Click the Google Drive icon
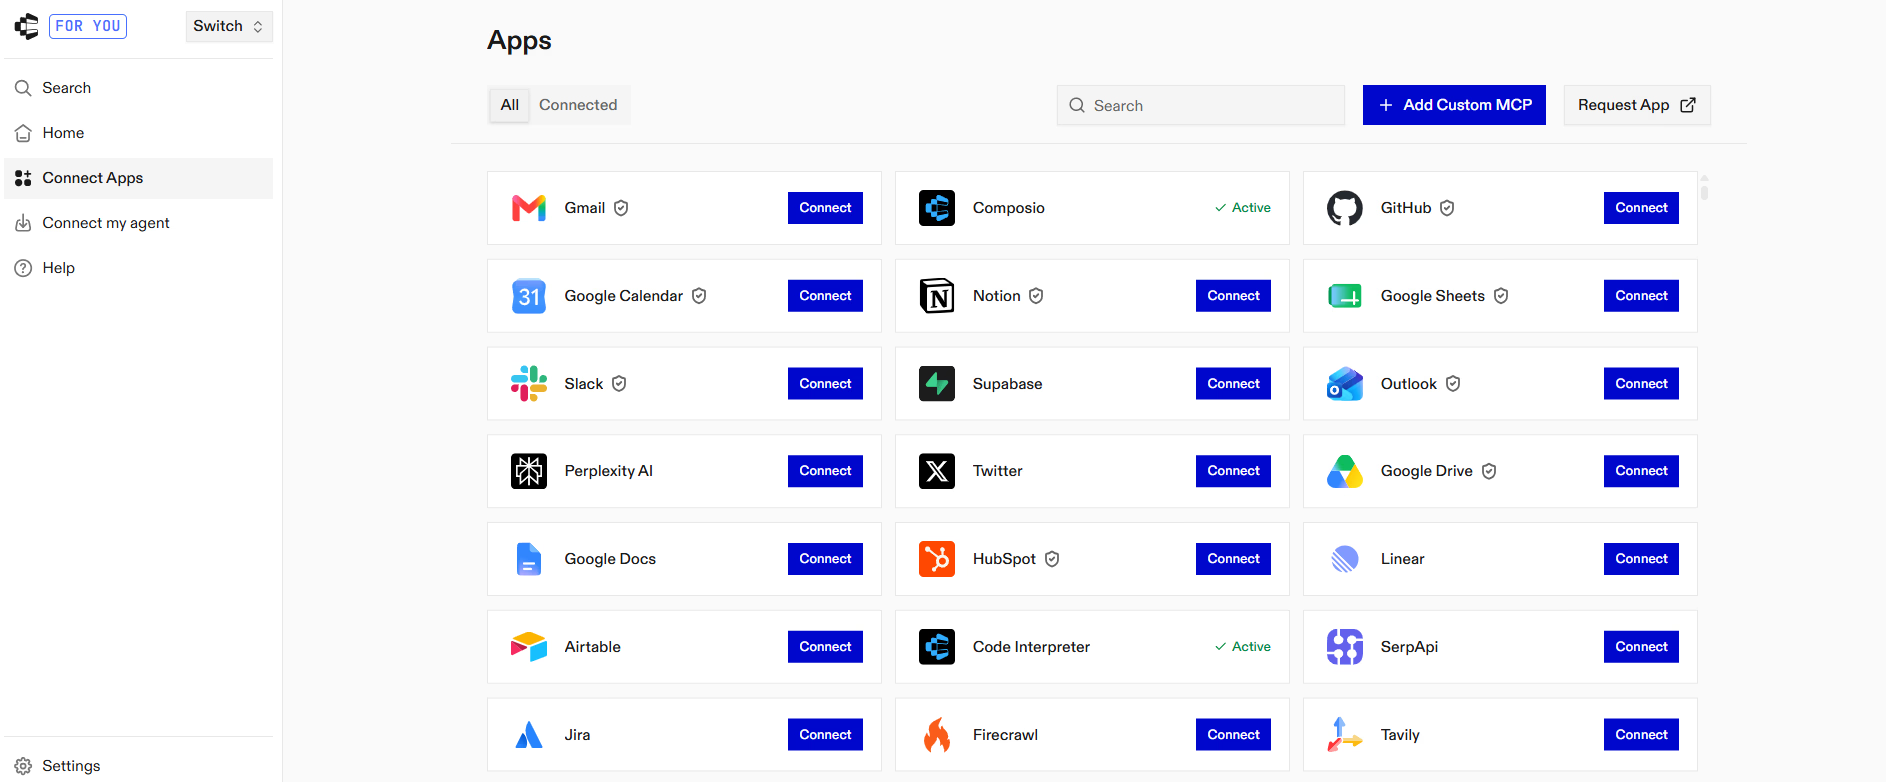 [1345, 471]
